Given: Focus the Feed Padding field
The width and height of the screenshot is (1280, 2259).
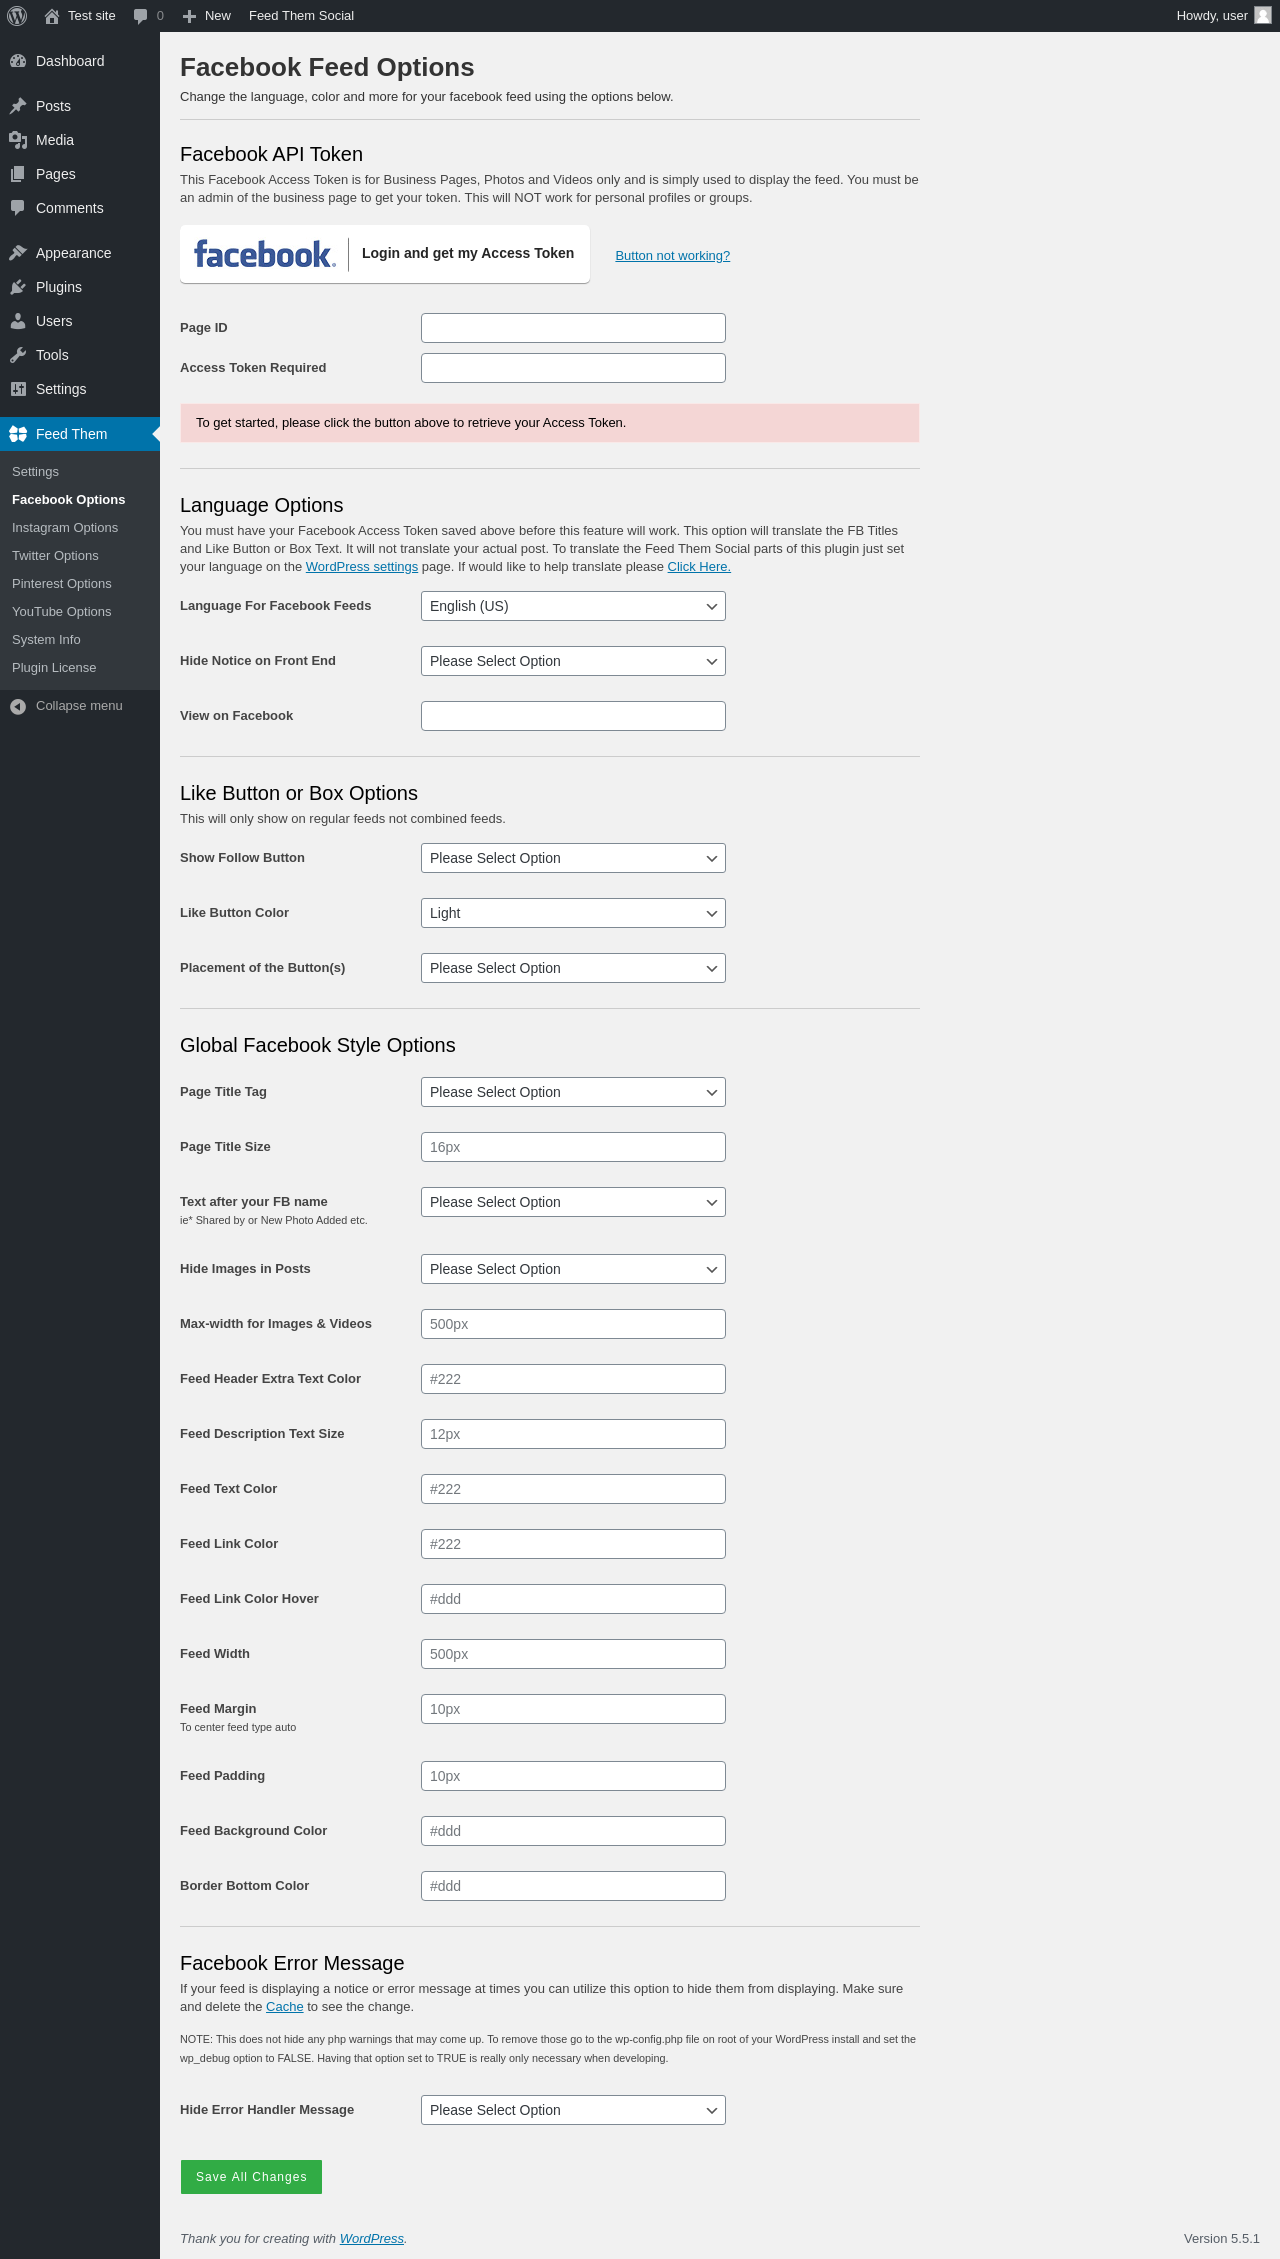Looking at the screenshot, I should click(573, 1776).
